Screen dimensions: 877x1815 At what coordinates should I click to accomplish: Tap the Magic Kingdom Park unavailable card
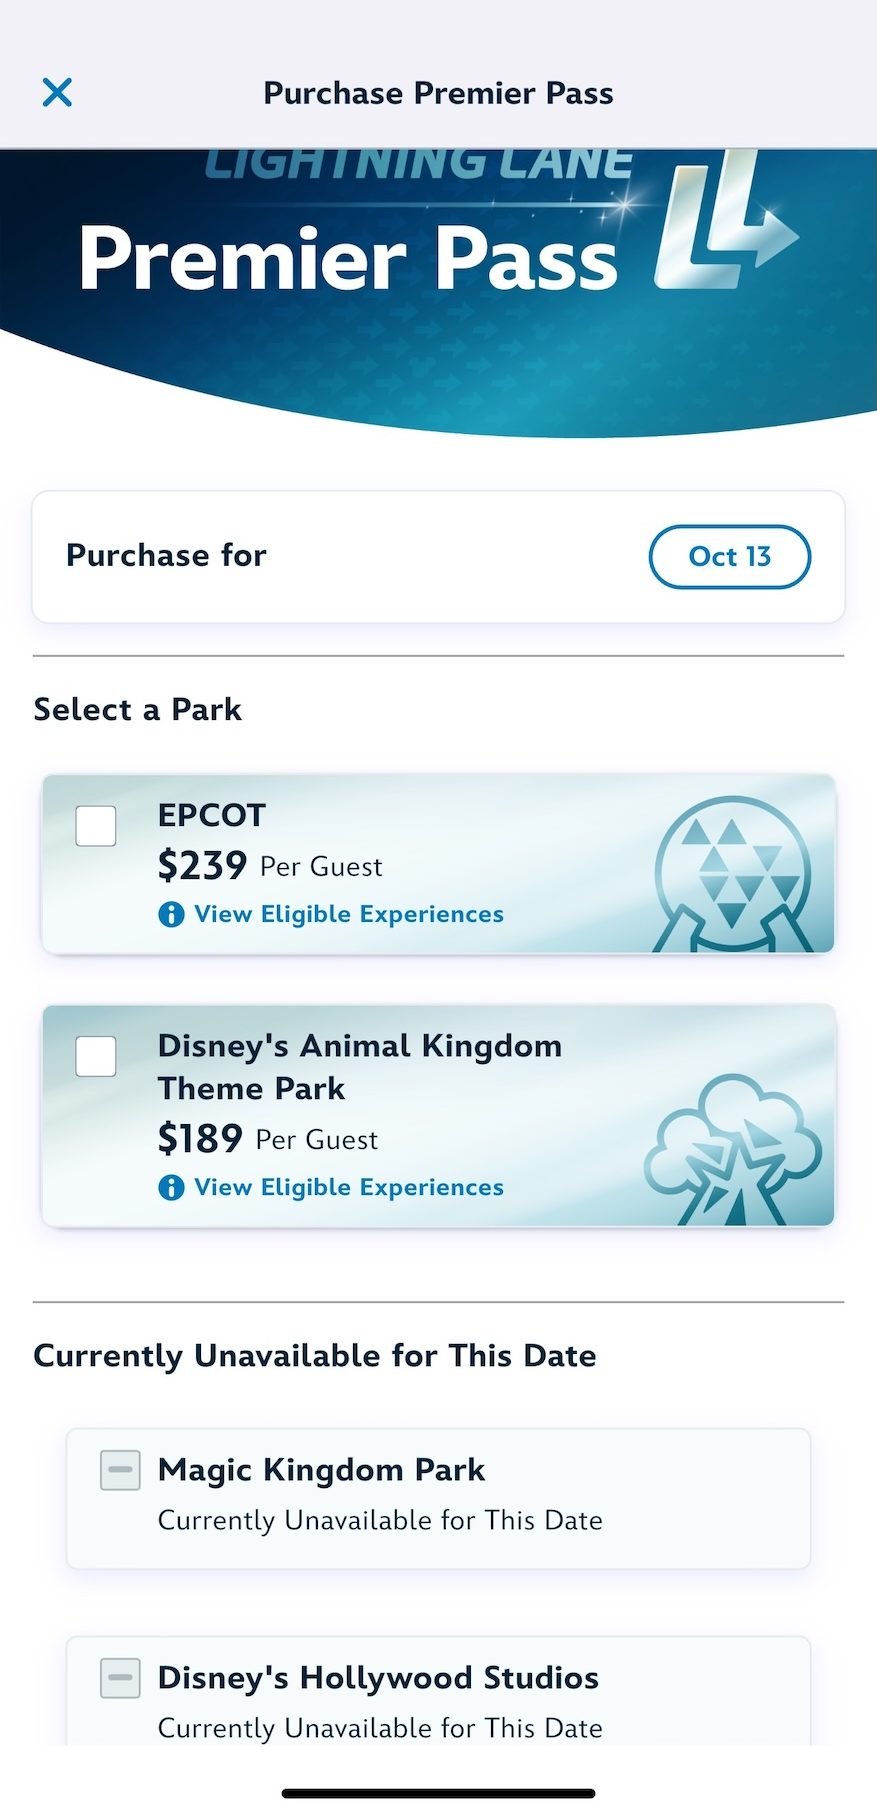(x=438, y=1498)
